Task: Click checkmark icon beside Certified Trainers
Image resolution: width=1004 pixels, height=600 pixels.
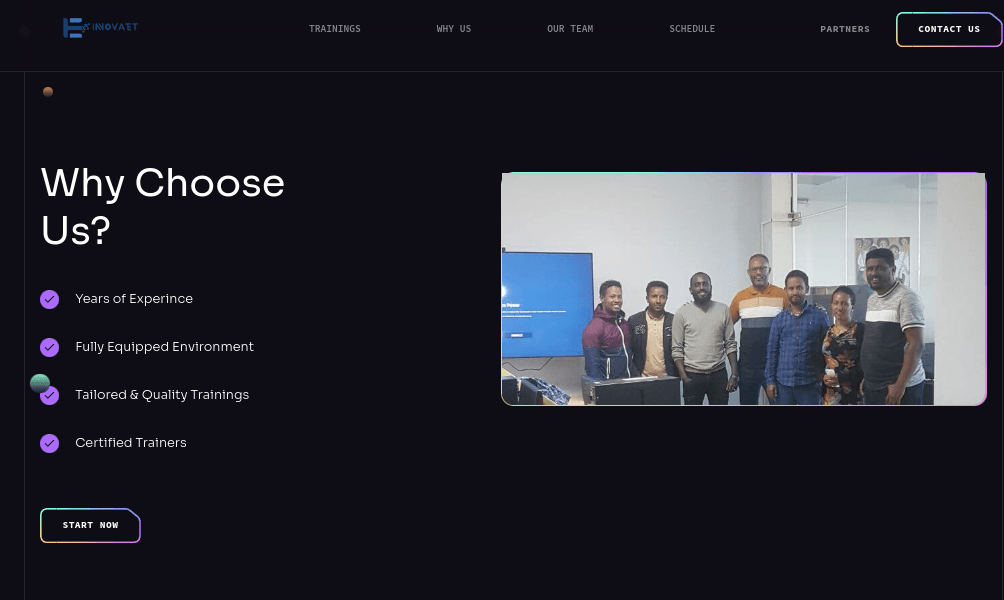Action: pyautogui.click(x=49, y=443)
